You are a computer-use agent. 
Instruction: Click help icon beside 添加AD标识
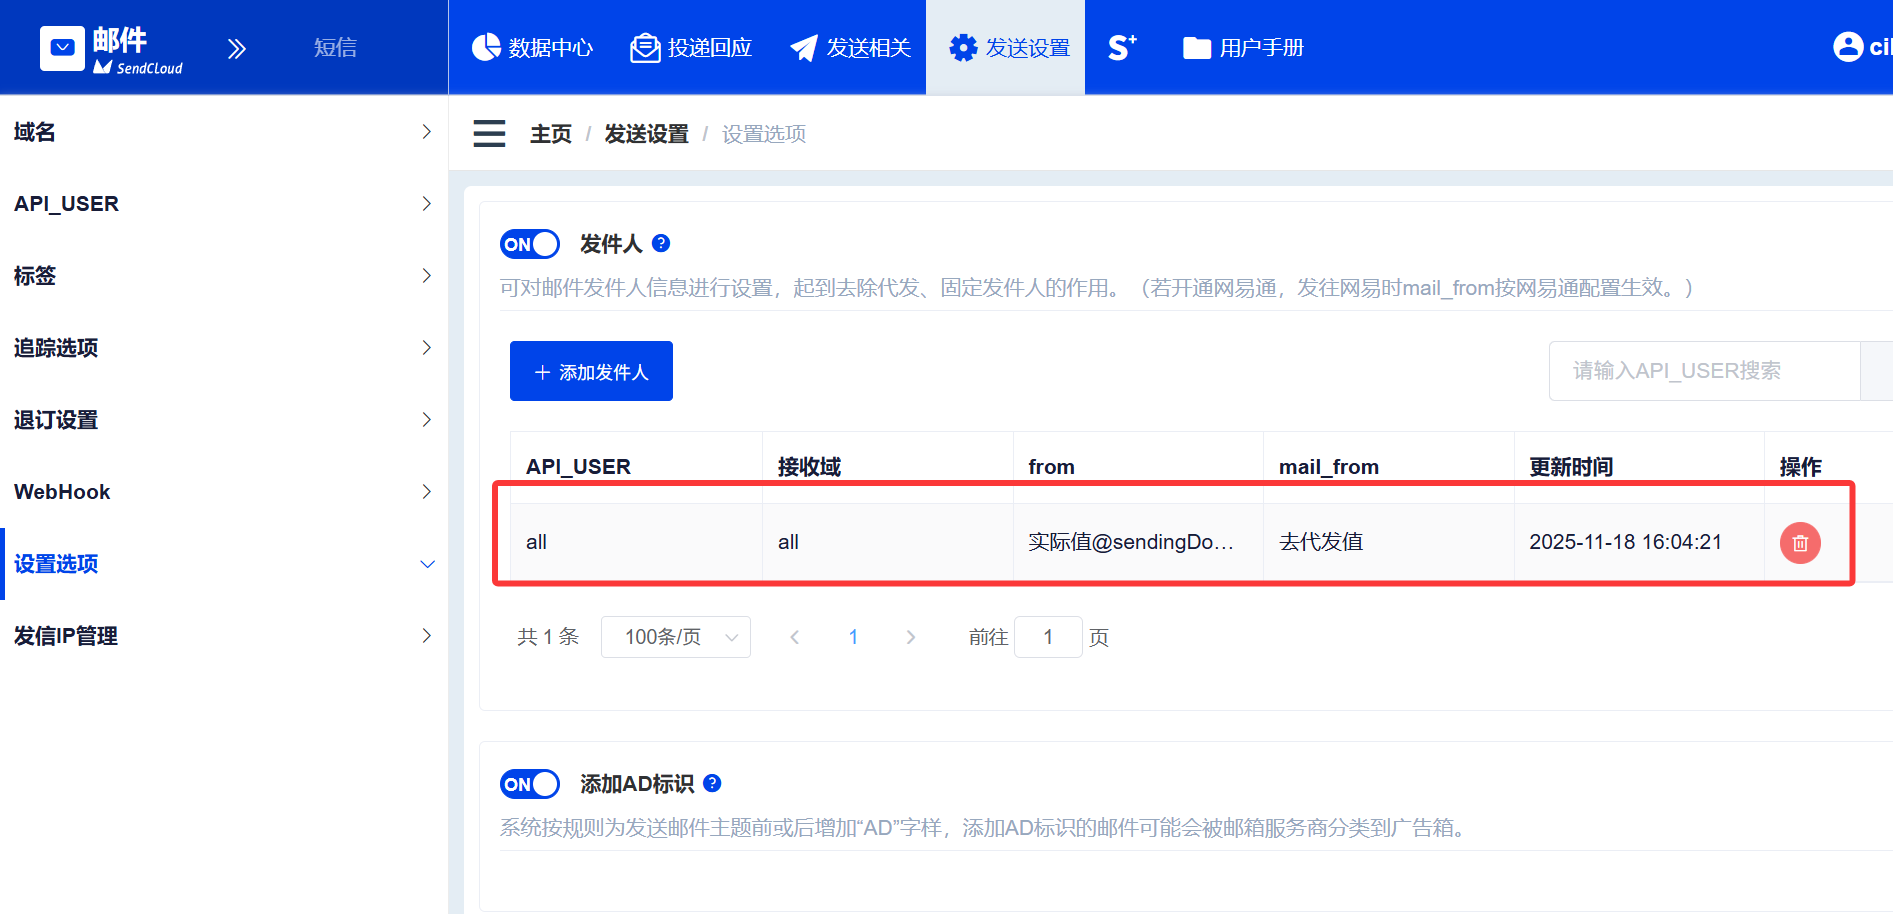(x=712, y=783)
